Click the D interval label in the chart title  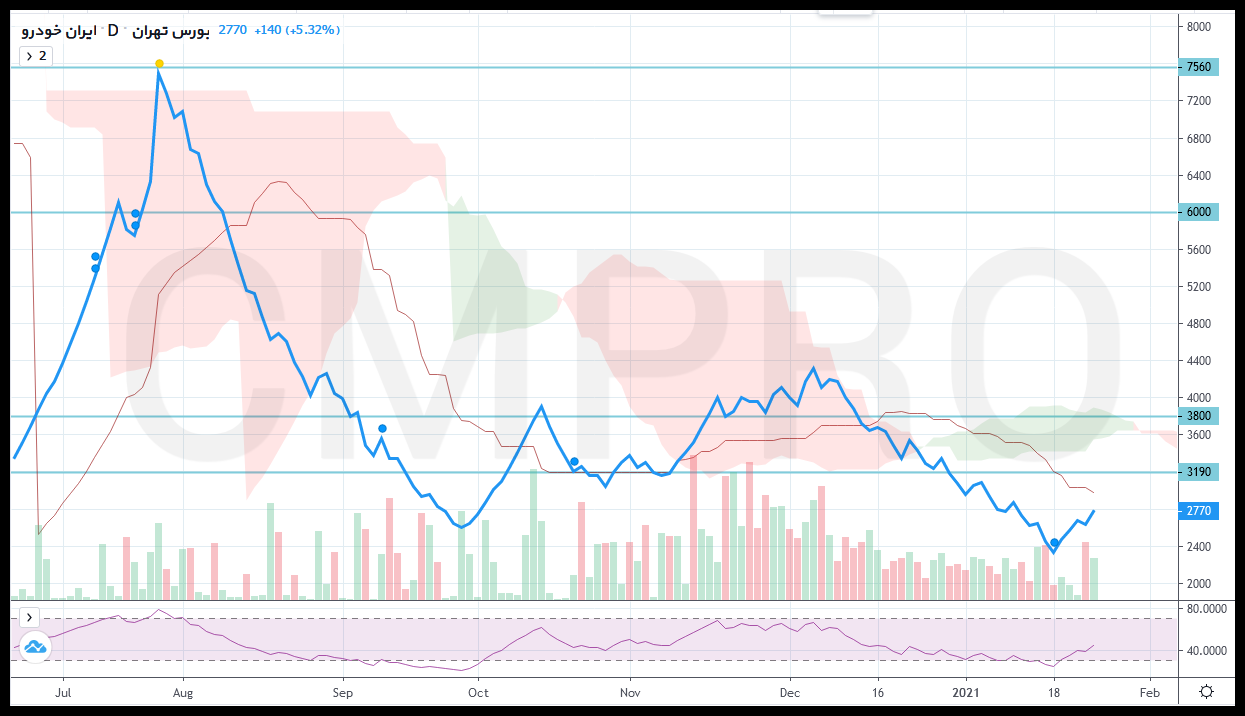(x=113, y=30)
